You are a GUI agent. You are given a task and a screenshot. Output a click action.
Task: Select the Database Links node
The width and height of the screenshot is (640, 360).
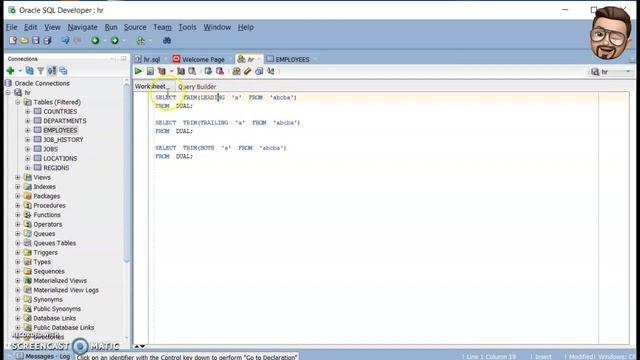[x=55, y=318]
